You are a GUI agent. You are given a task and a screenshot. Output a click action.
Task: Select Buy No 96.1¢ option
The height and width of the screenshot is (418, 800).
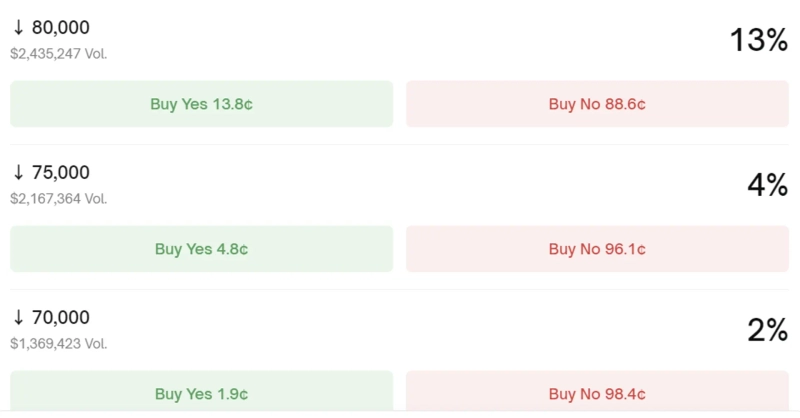click(x=597, y=249)
